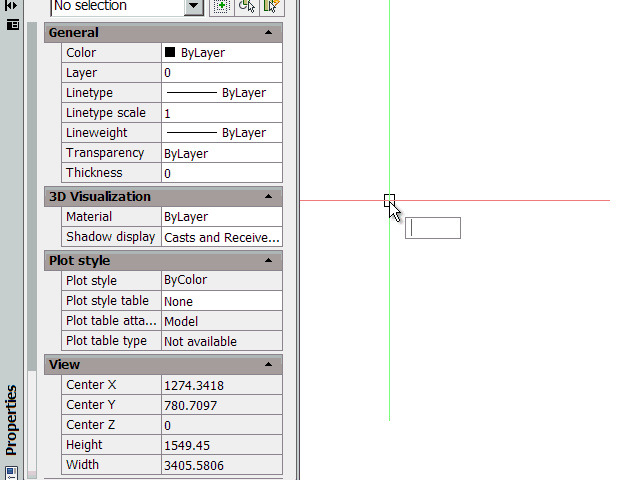Viewport: 640px width, 480px height.
Task: Click the Properties palette title bar label
Action: click(x=11, y=420)
